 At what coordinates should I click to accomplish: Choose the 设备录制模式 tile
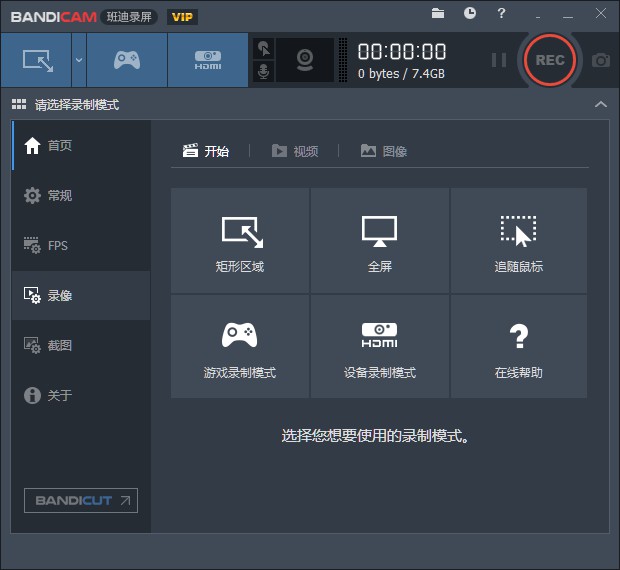click(380, 346)
